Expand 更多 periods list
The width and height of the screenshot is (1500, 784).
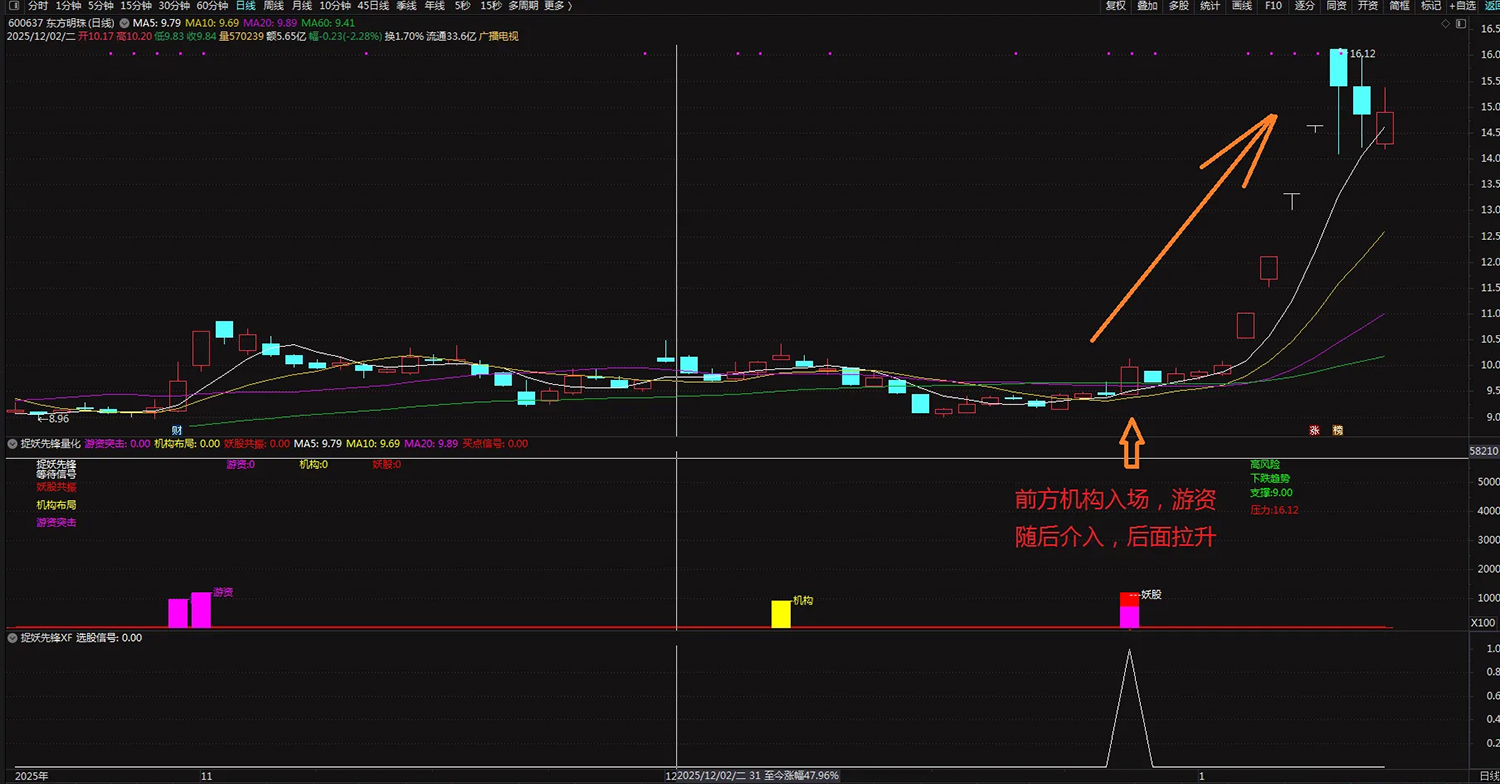553,6
